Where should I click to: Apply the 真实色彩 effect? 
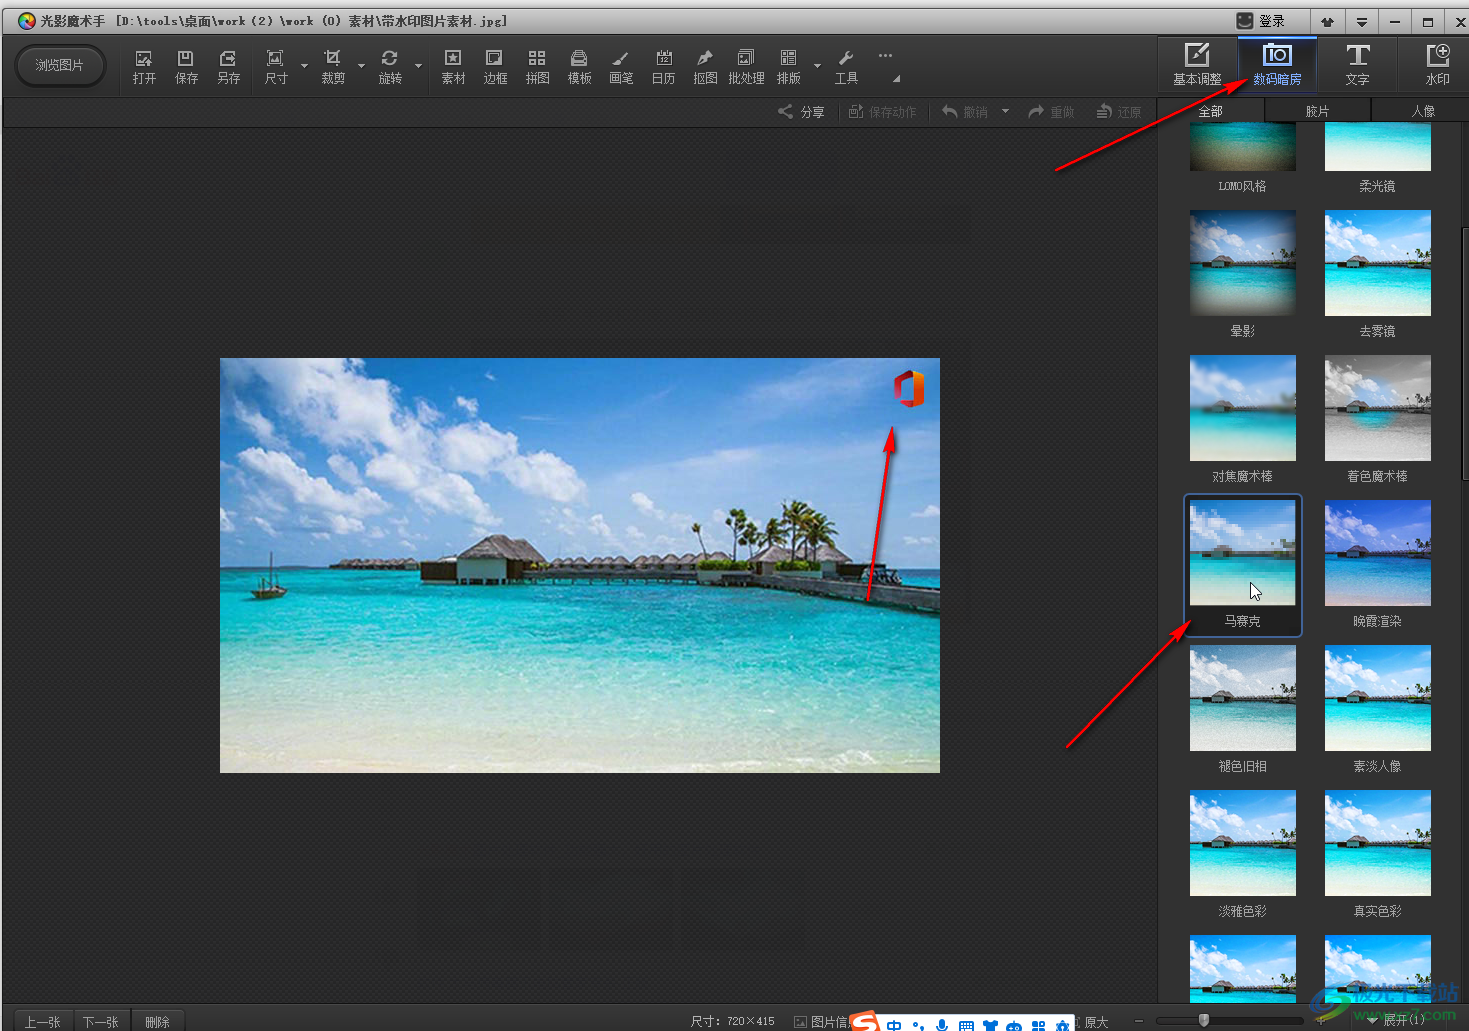pos(1377,843)
